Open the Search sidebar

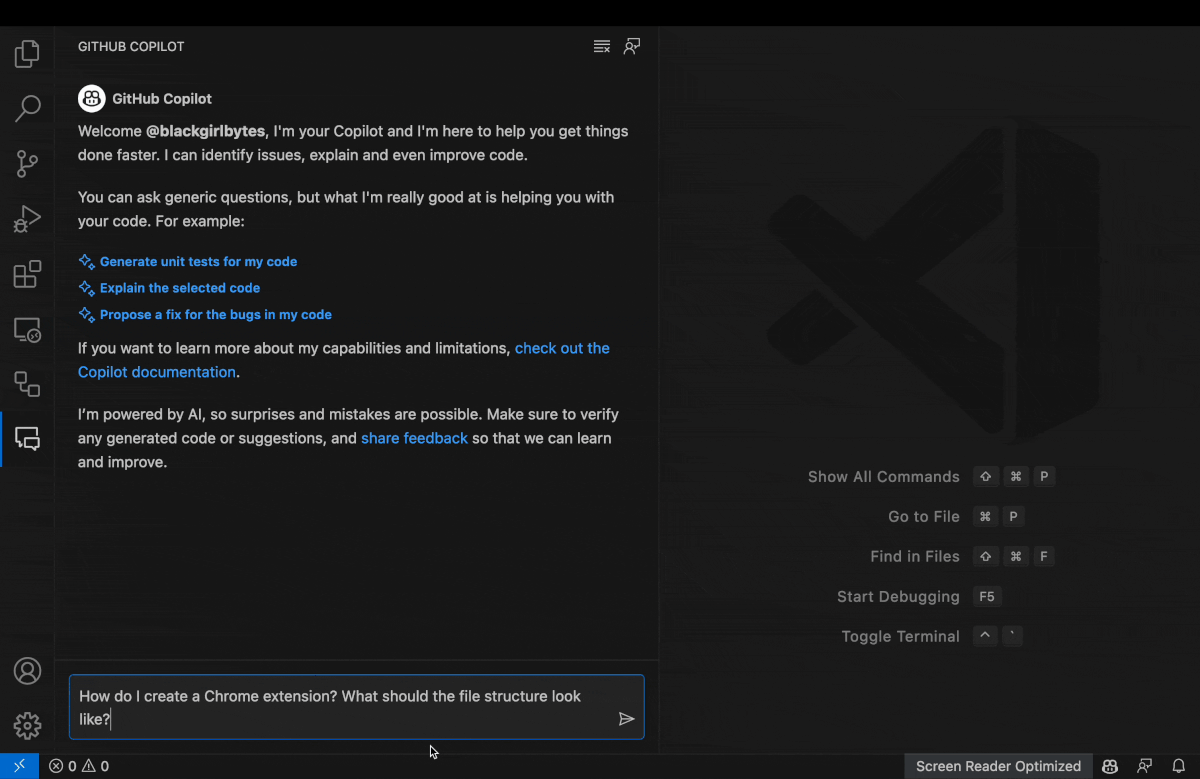coord(27,108)
